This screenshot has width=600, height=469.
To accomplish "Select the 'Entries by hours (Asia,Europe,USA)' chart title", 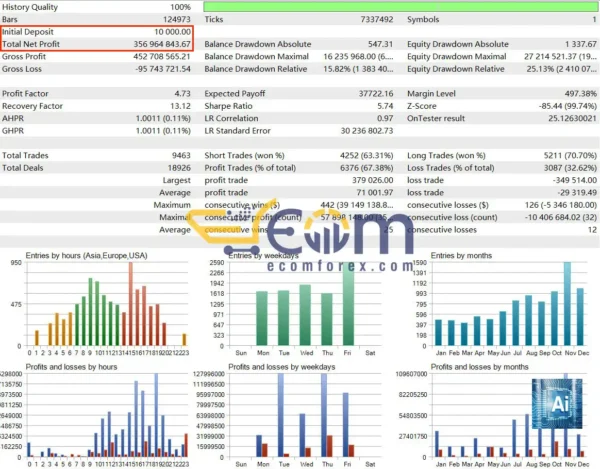I will click(86, 256).
